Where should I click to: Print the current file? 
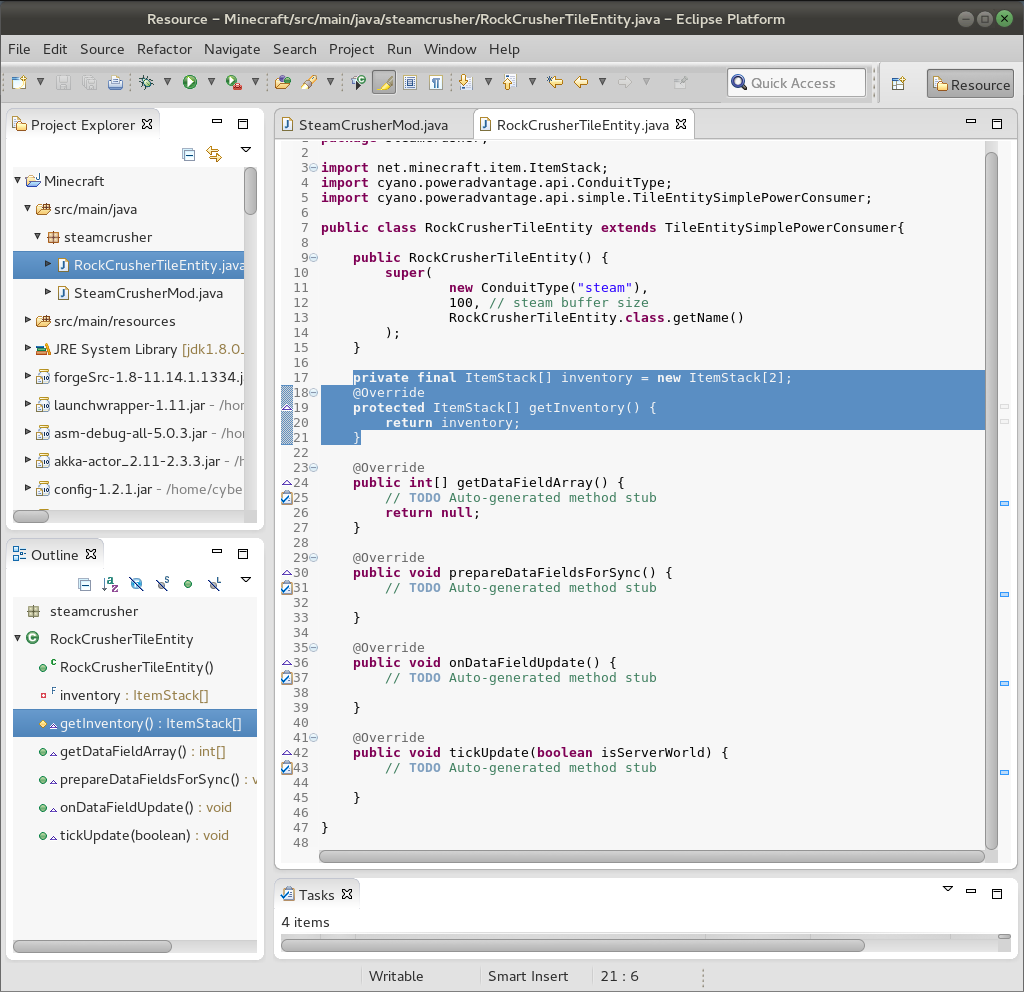point(115,82)
